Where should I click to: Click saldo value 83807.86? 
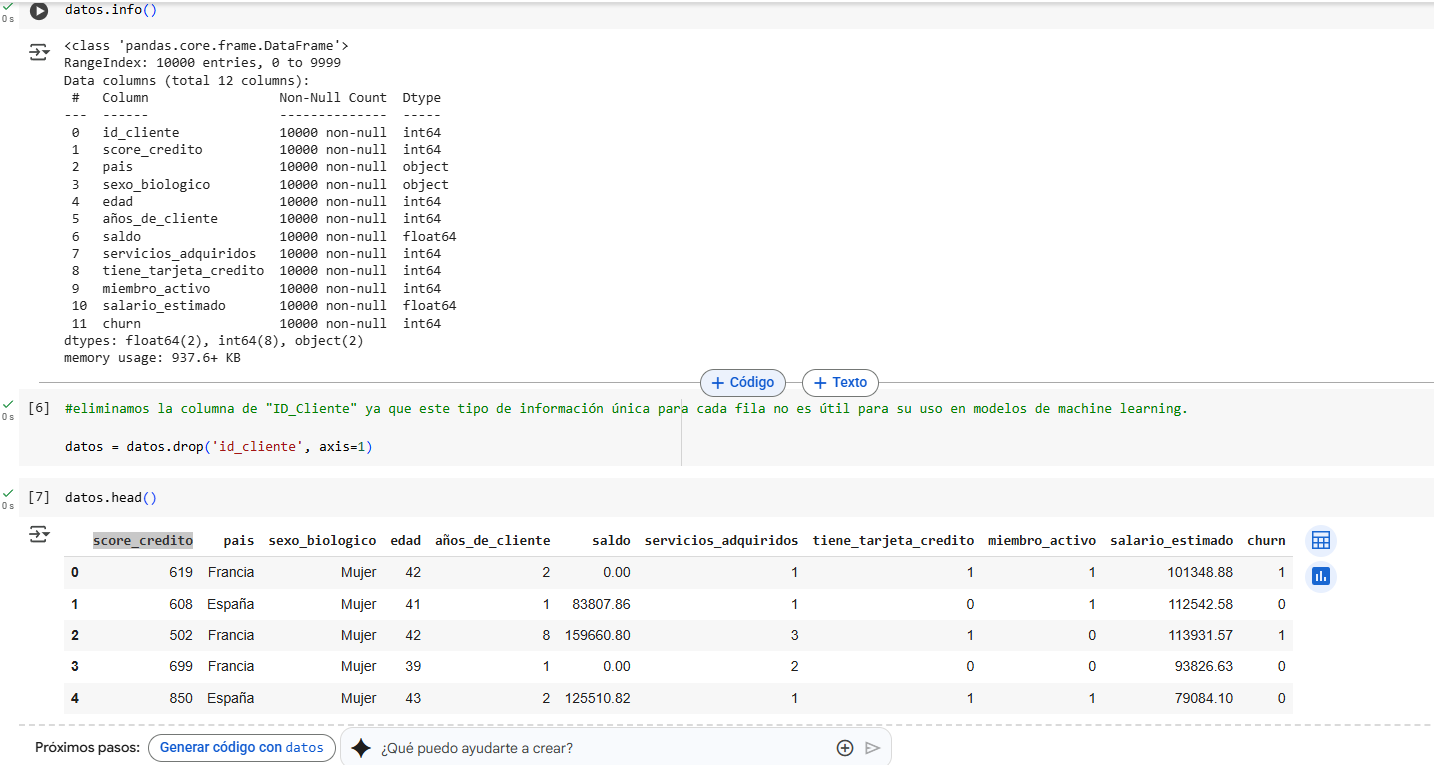click(x=601, y=604)
